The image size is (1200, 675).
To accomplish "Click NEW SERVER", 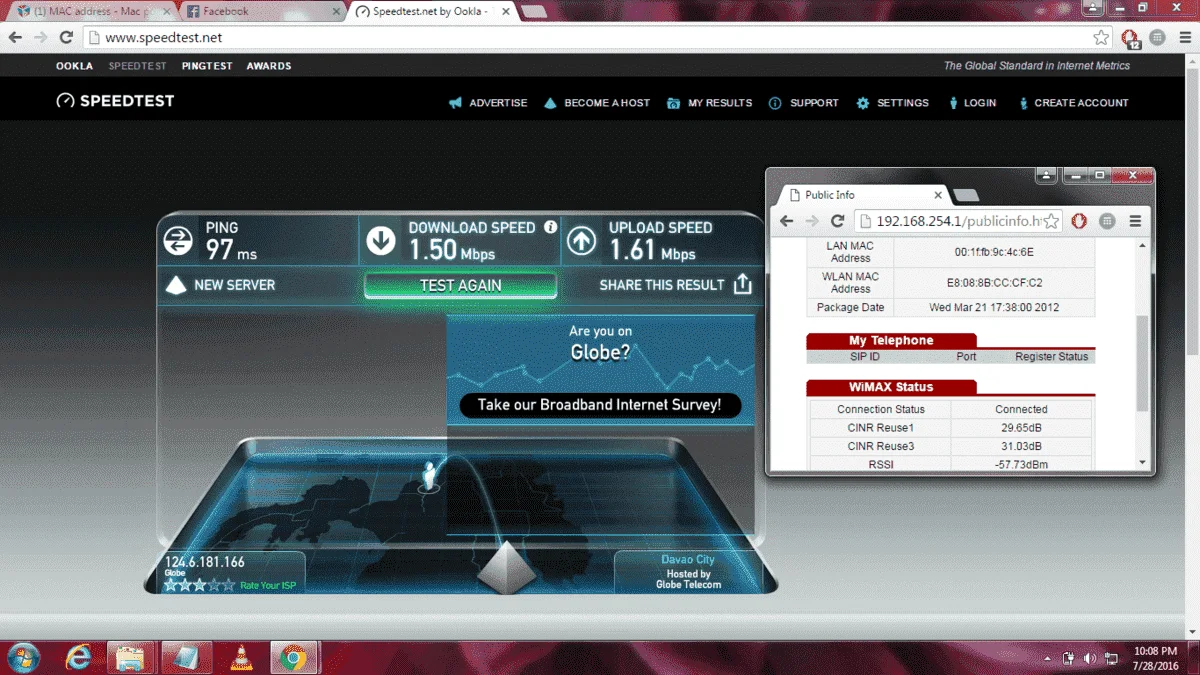I will click(x=234, y=285).
